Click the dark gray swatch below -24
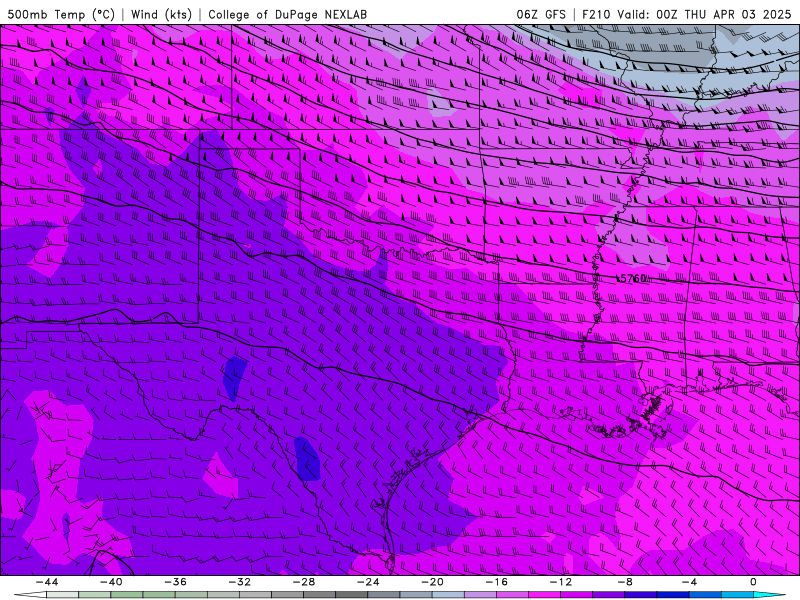800x600 pixels. [352, 595]
